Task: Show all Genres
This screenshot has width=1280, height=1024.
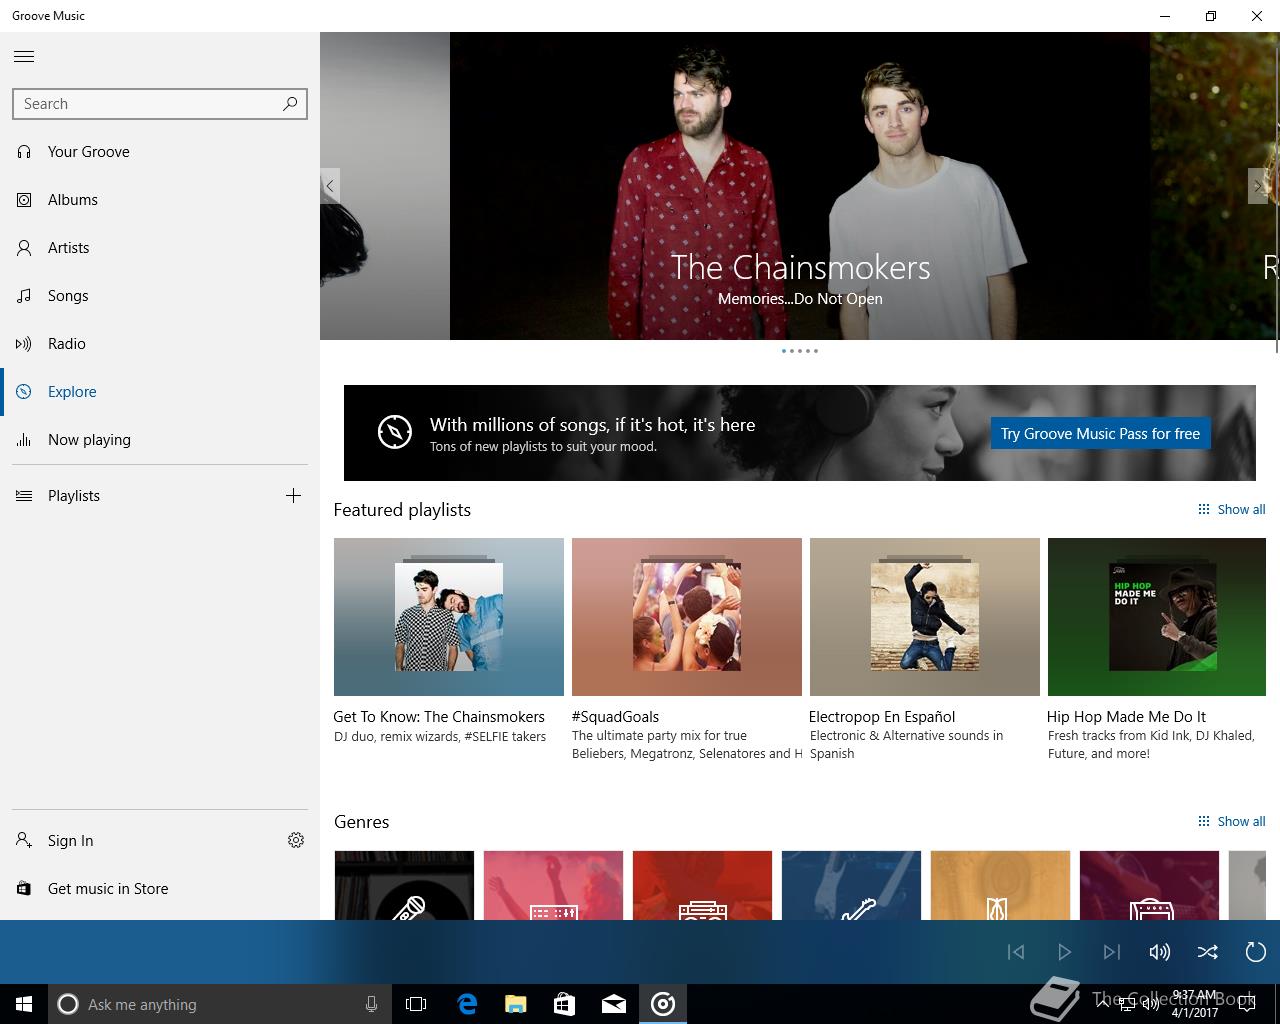Action: (1232, 822)
